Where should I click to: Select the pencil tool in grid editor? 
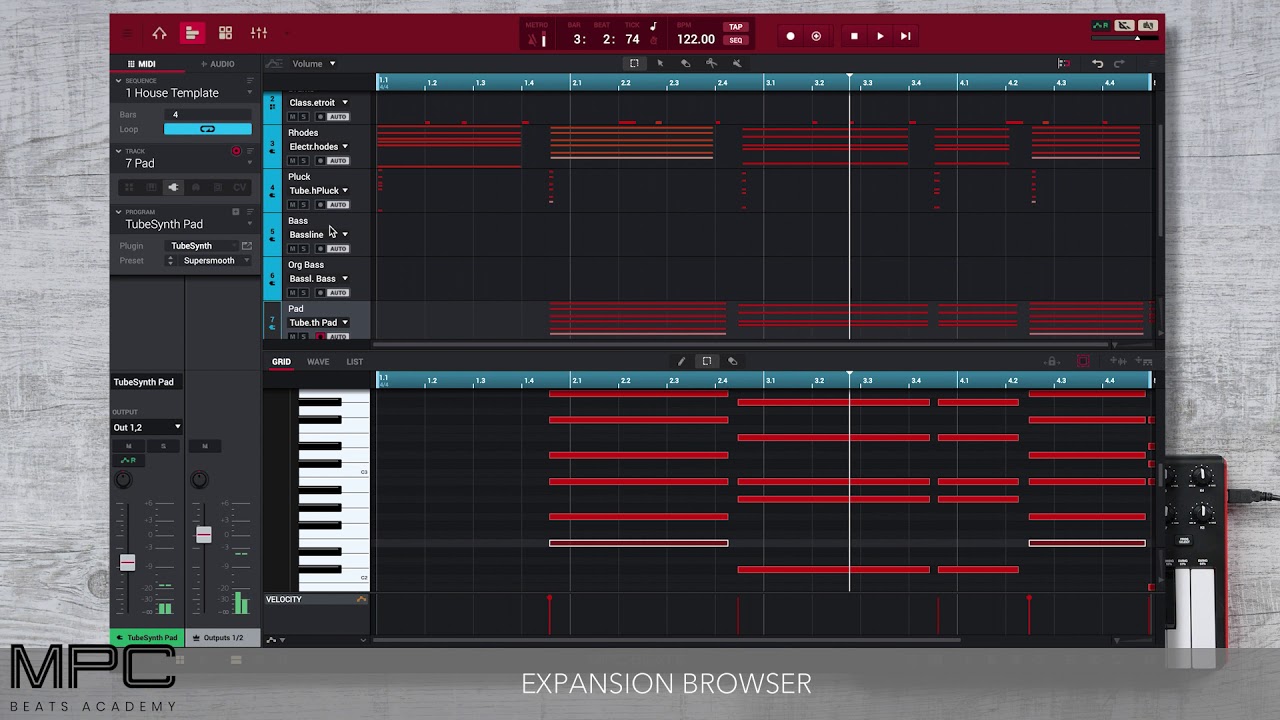(x=681, y=361)
